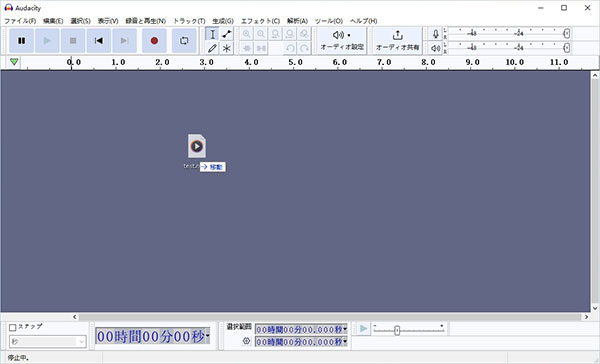The height and width of the screenshot is (364, 600).
Task: Adjust the playback level slider handle
Action: [567, 48]
